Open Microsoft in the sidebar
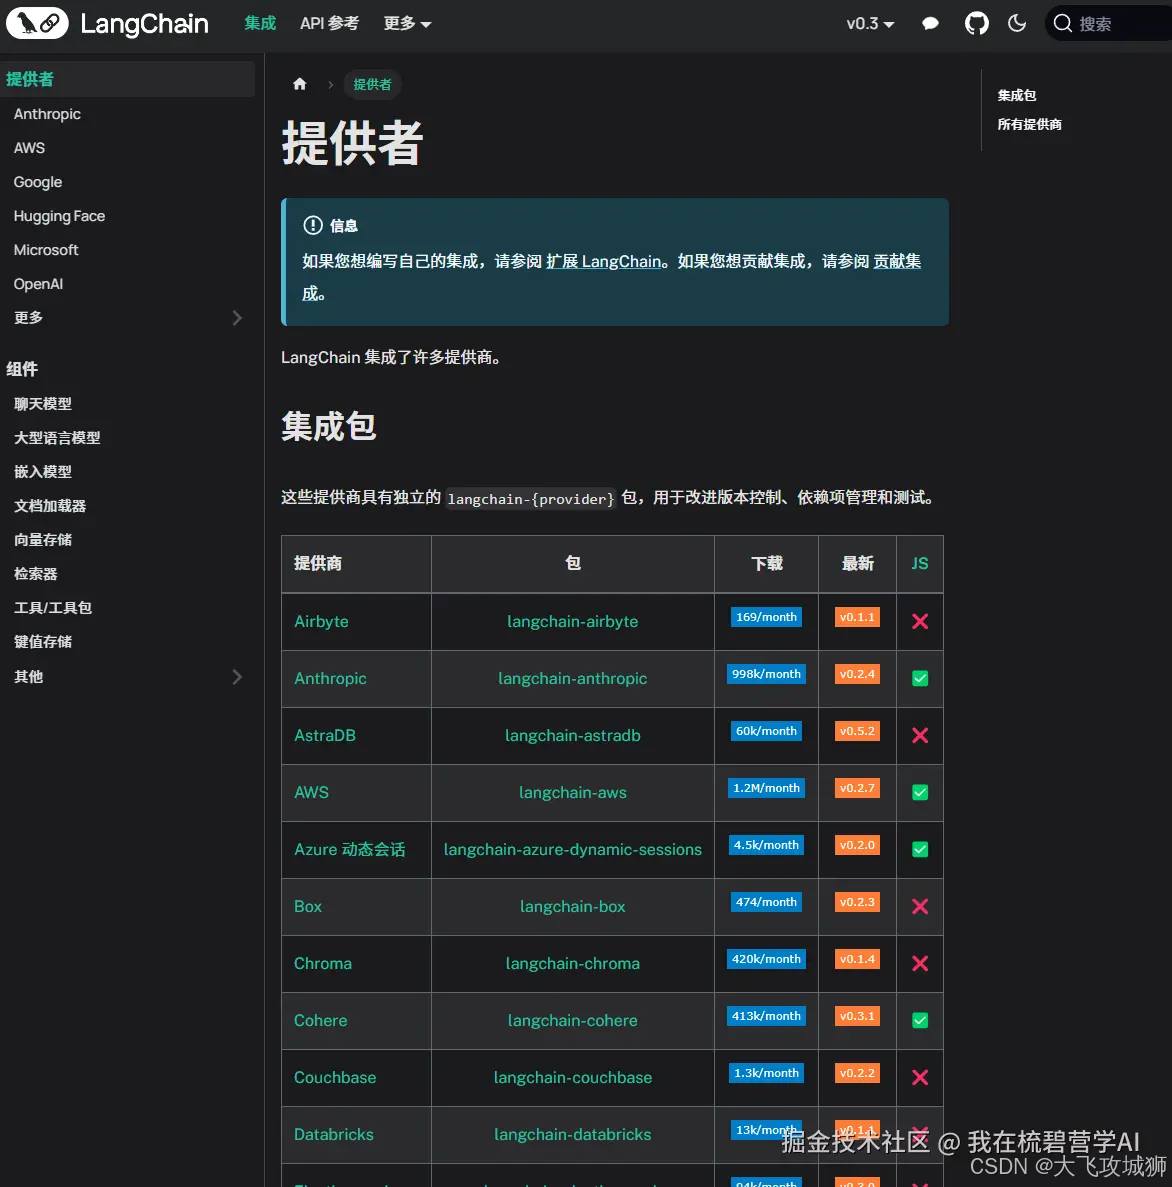Viewport: 1172px width, 1187px height. (46, 250)
